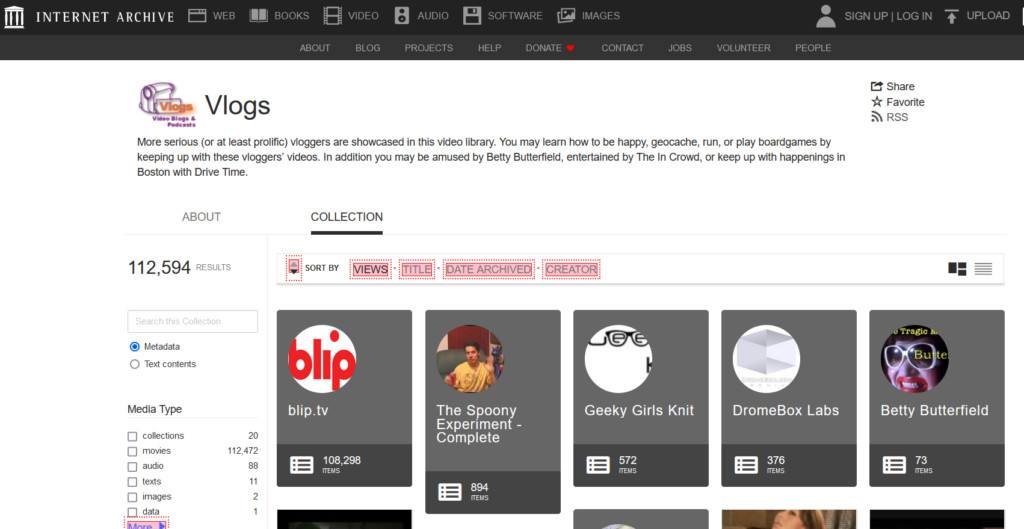Image resolution: width=1024 pixels, height=529 pixels.
Task: Click the DromeBox Labs title
Action: pyautogui.click(x=786, y=411)
